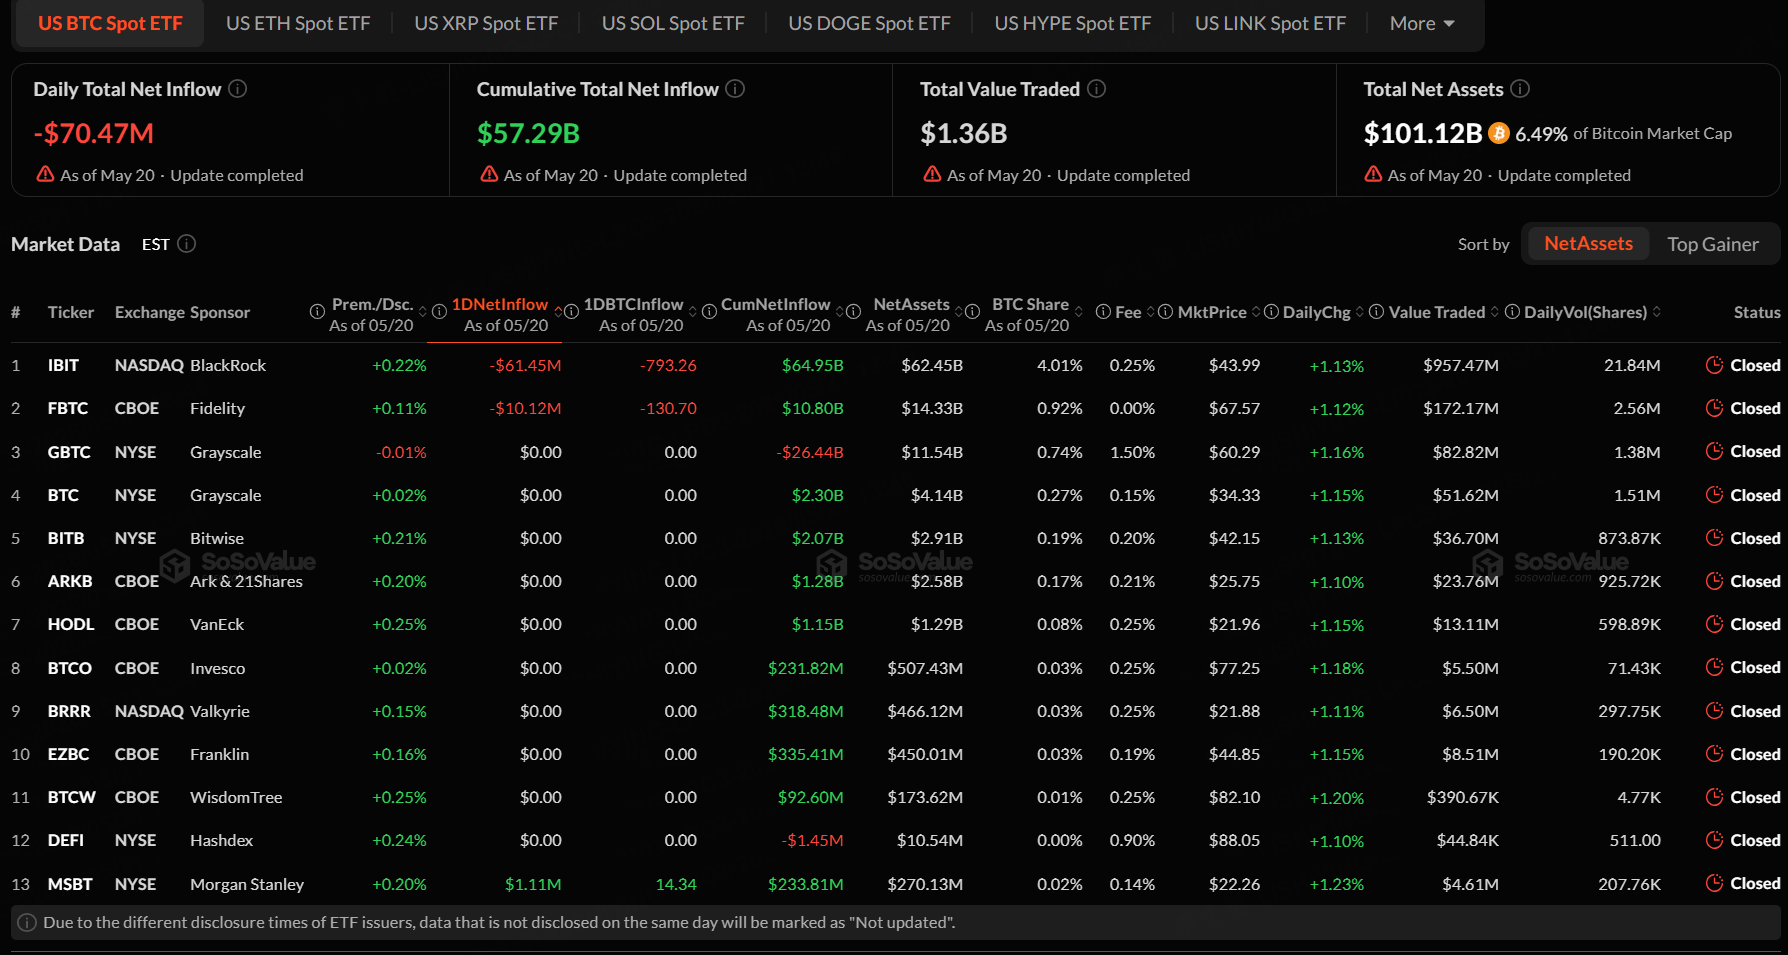Toggle sort arrows on Fee column

1150,312
